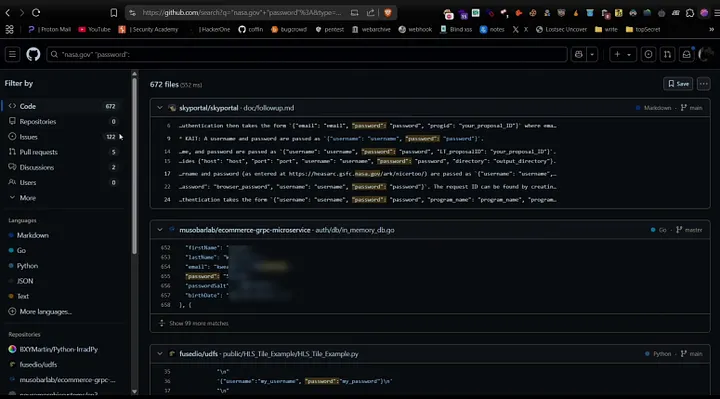Click the Save search button
The image size is (720, 399).
(678, 84)
